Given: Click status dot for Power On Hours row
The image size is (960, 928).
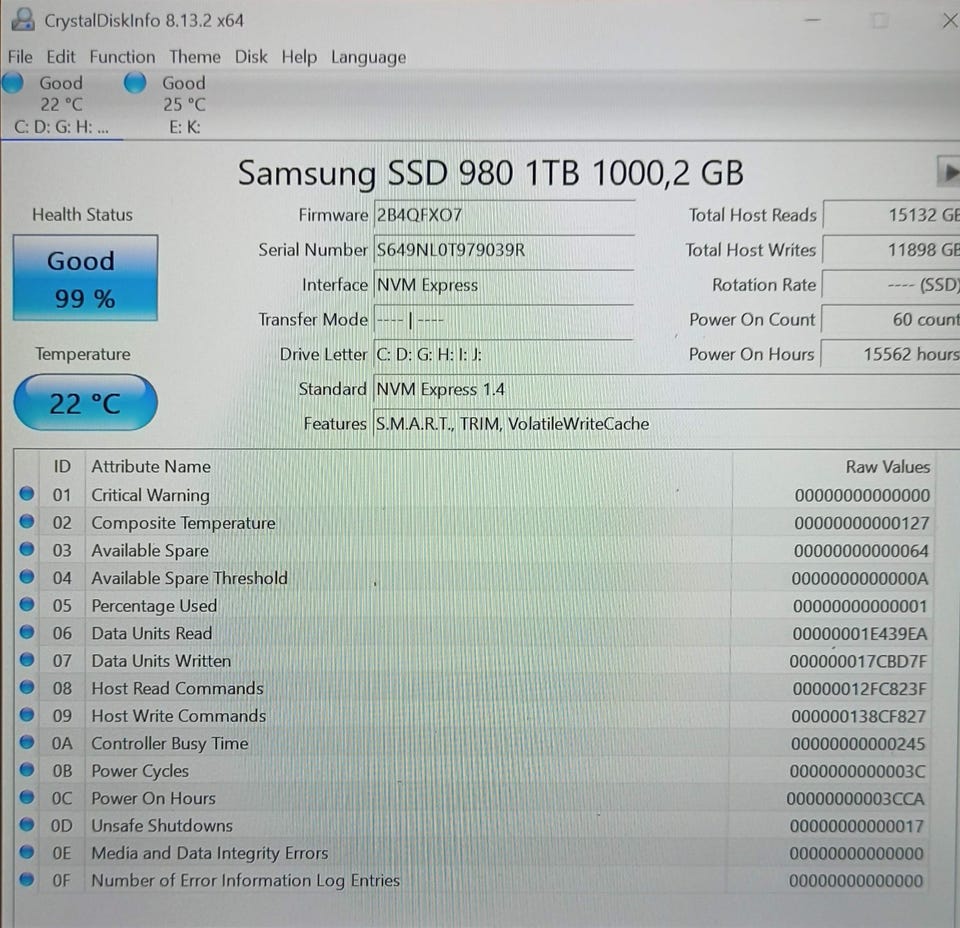Looking at the screenshot, I should (26, 797).
